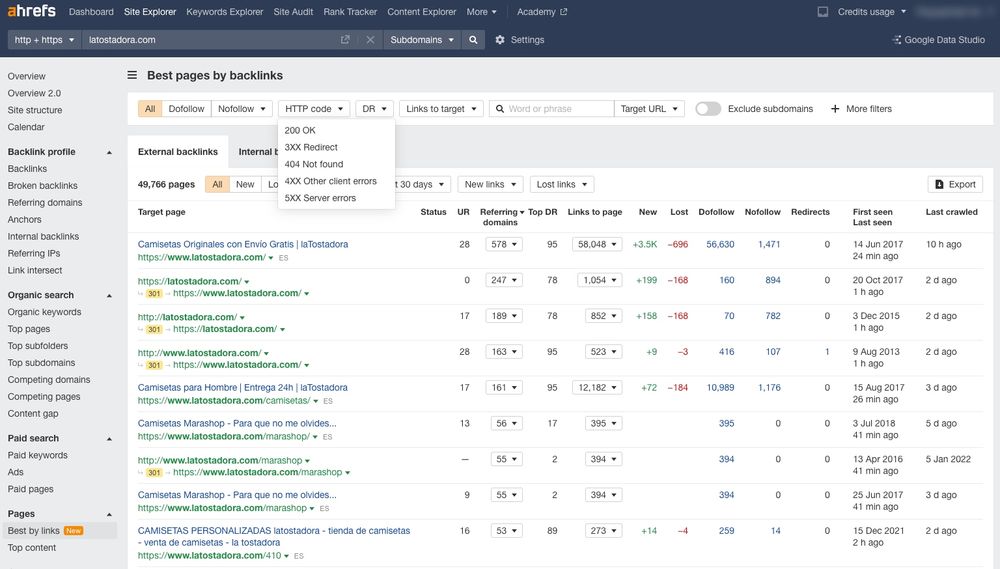Image resolution: width=1000 pixels, height=569 pixels.
Task: Expand the Subdomains mode dropdown
Action: (422, 40)
